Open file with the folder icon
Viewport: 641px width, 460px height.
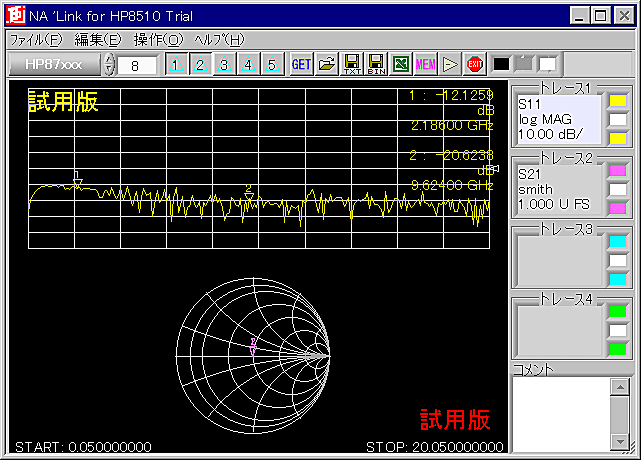click(327, 64)
